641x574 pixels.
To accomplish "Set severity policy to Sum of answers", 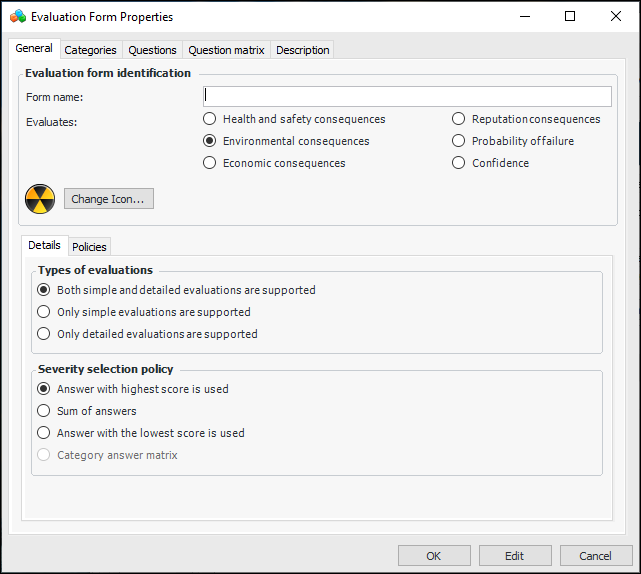I will 44,411.
